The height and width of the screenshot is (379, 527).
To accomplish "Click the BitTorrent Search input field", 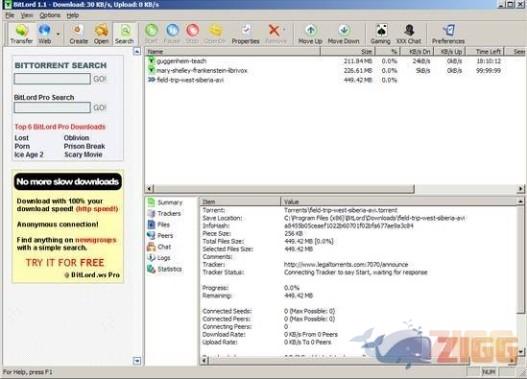I will [x=52, y=79].
